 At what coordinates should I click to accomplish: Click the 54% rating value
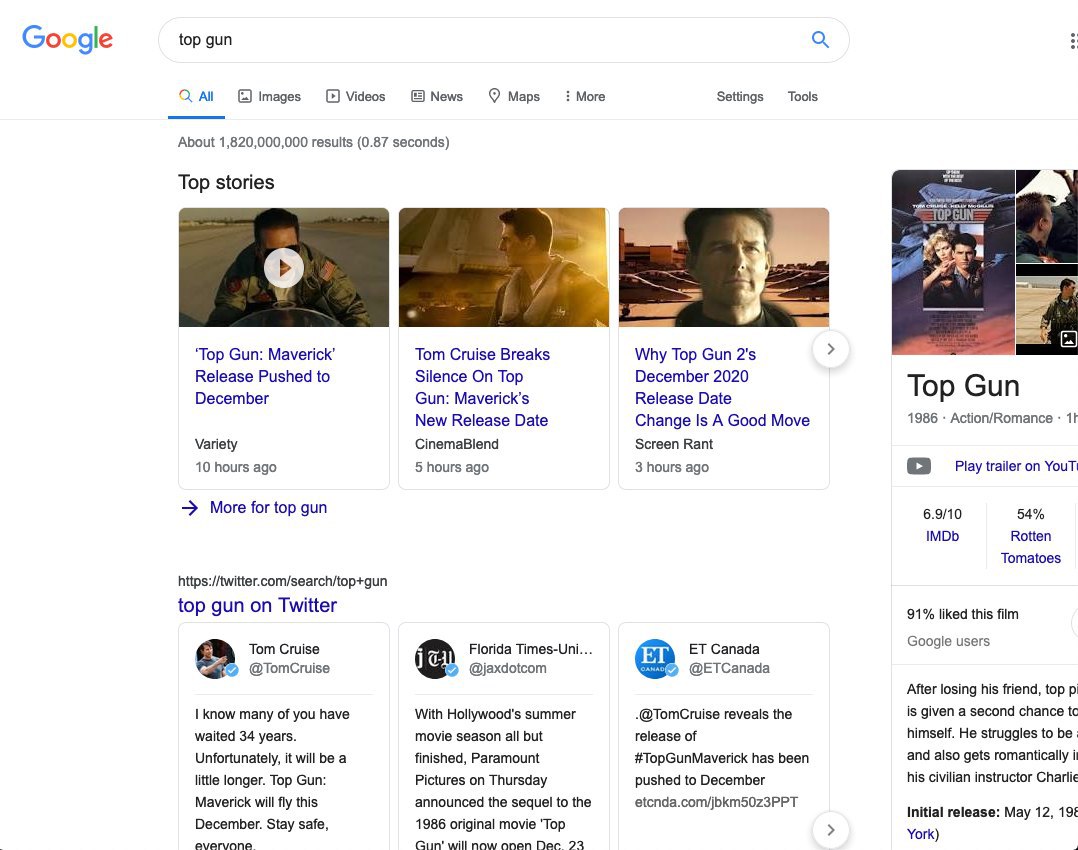point(1031,514)
